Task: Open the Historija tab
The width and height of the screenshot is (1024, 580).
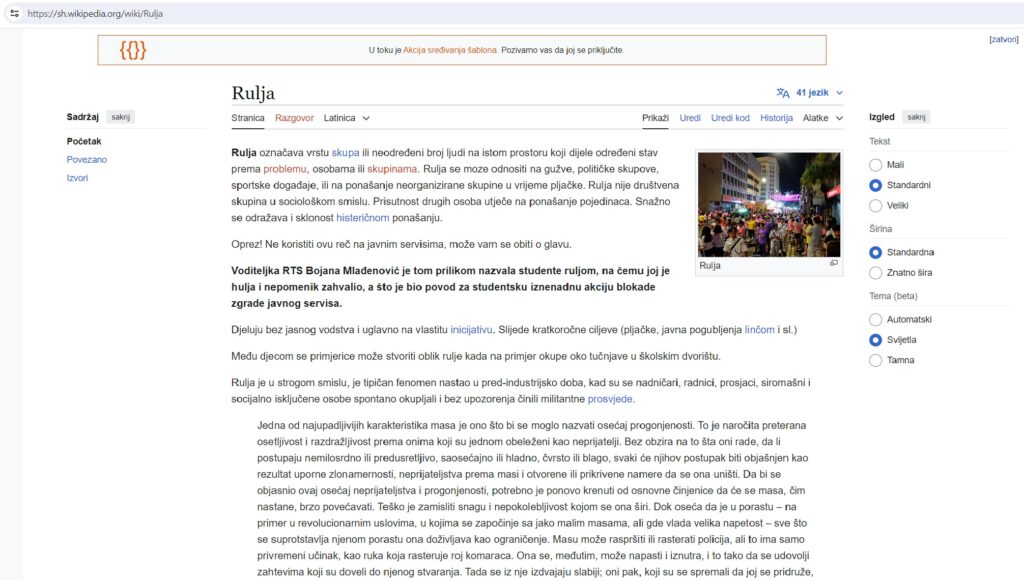Action: tap(776, 117)
